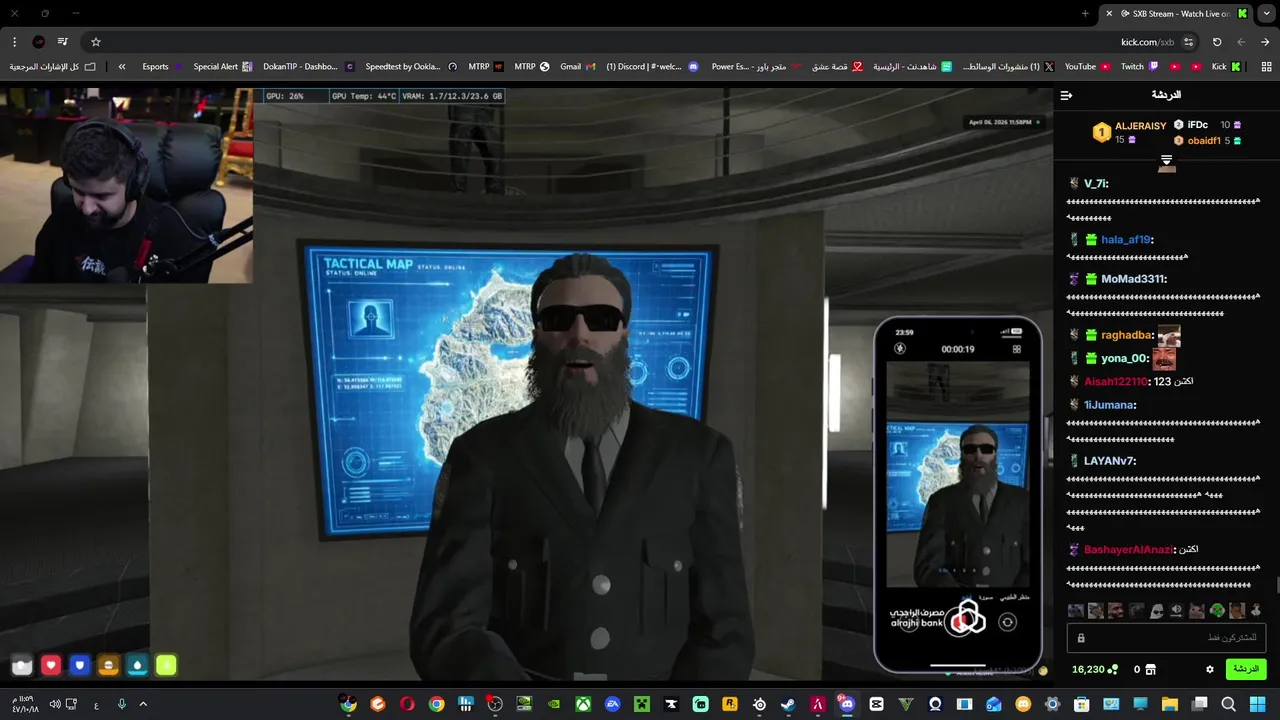This screenshot has height=720, width=1280.
Task: Open the emote sent by yona_00
Action: coord(1163,359)
